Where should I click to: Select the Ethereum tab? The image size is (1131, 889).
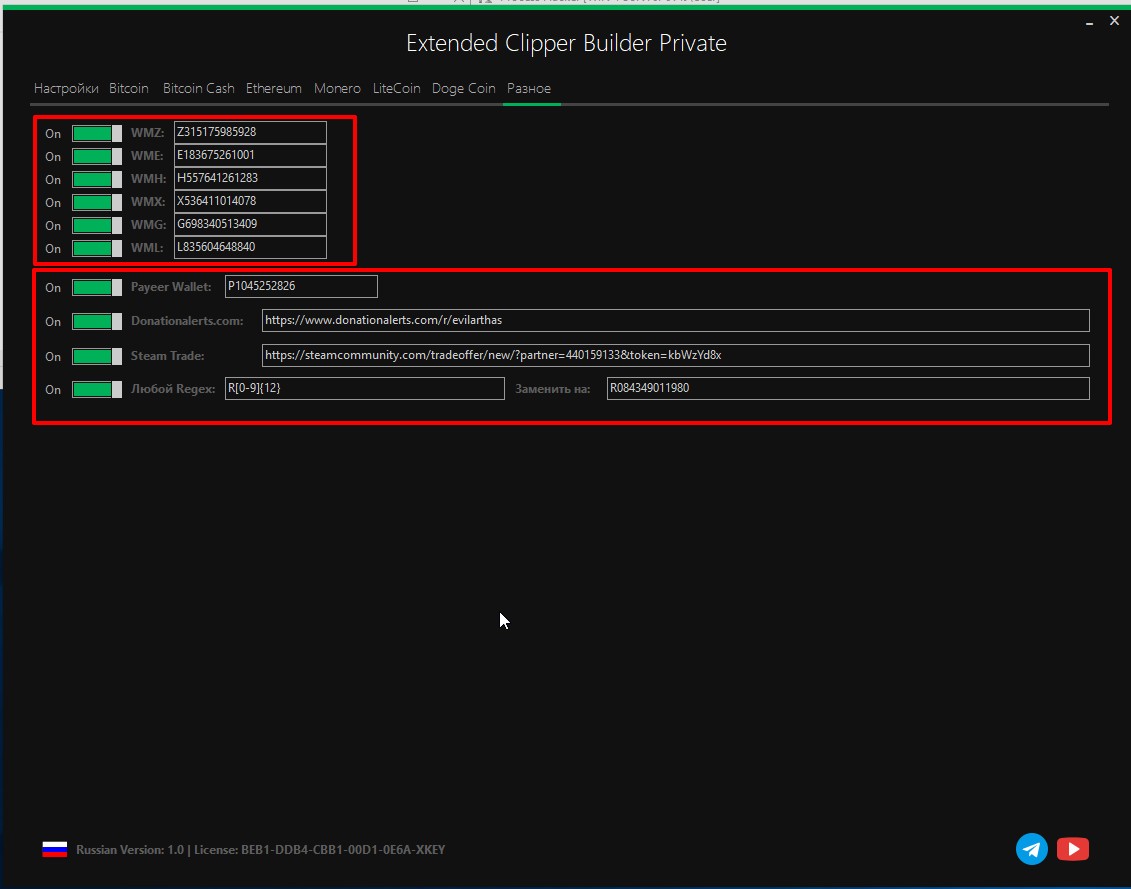click(273, 89)
